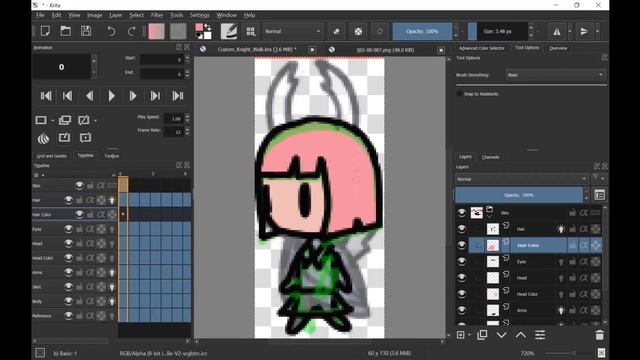Add a duplicate frame

coord(64,120)
